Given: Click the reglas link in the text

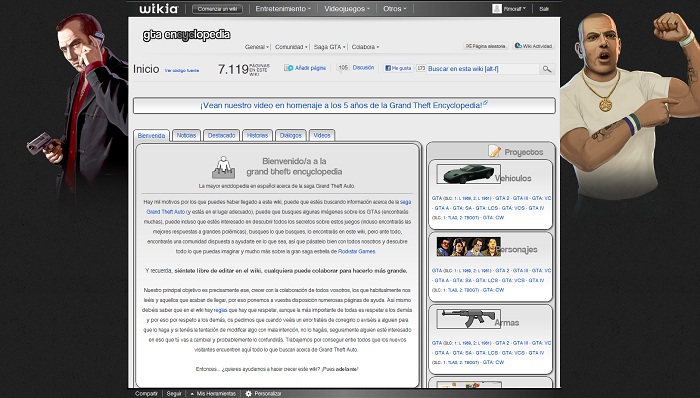Looking at the screenshot, I should tap(221, 310).
